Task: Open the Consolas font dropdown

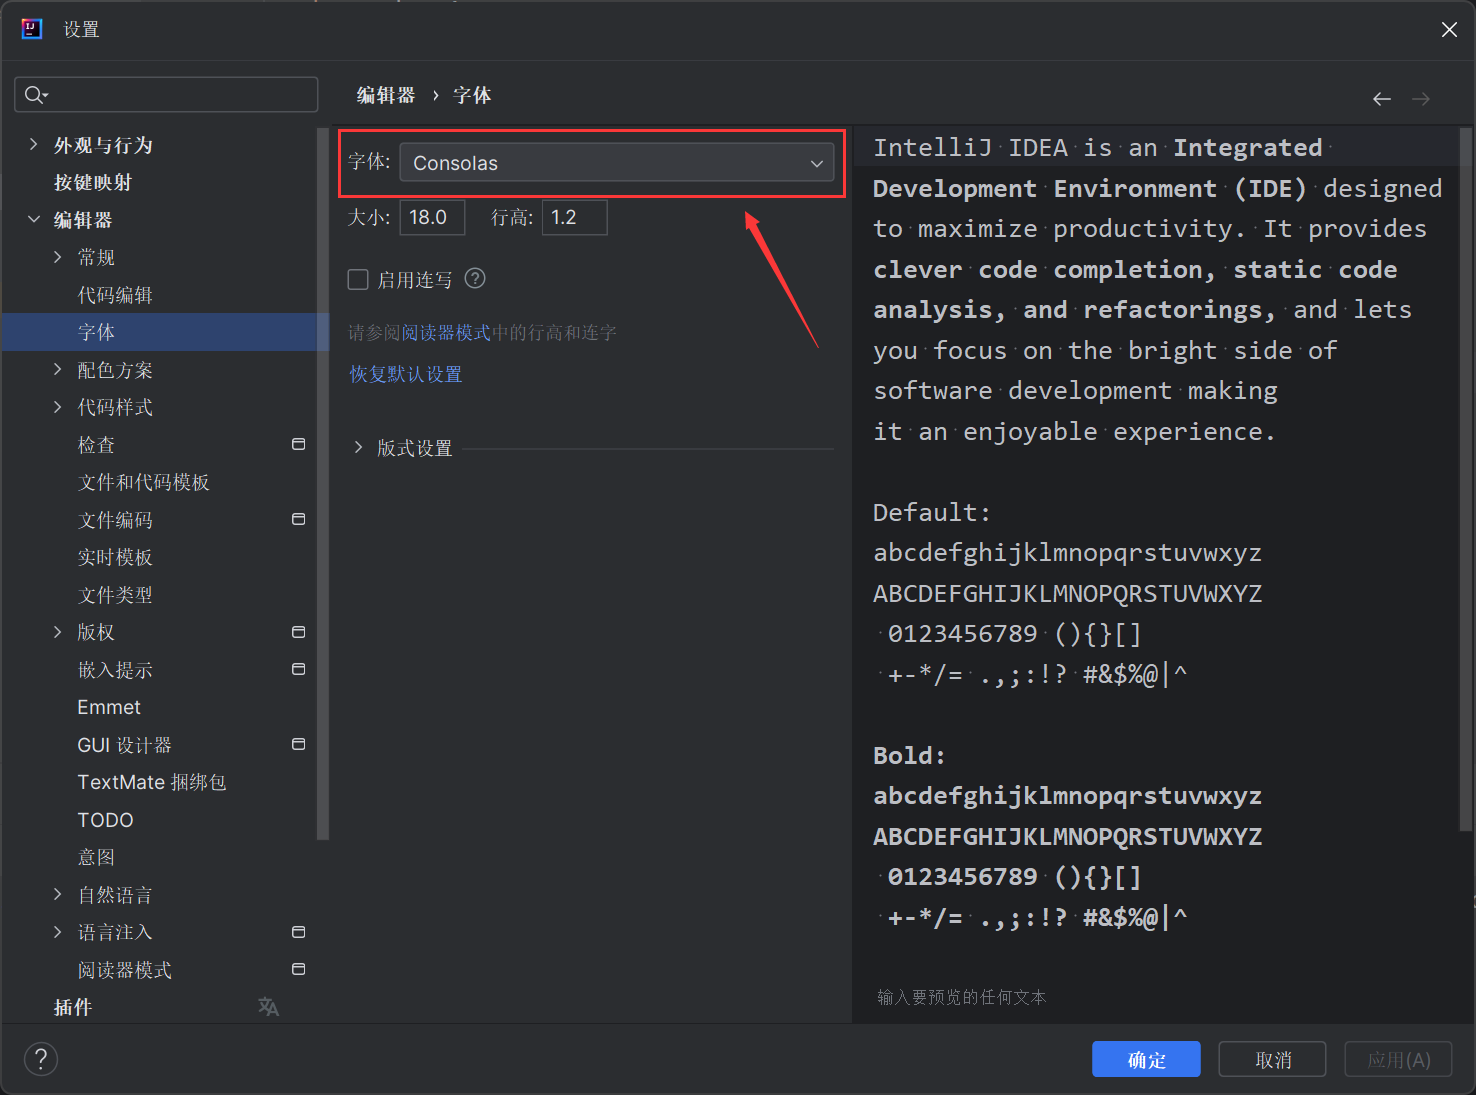Action: [x=617, y=163]
